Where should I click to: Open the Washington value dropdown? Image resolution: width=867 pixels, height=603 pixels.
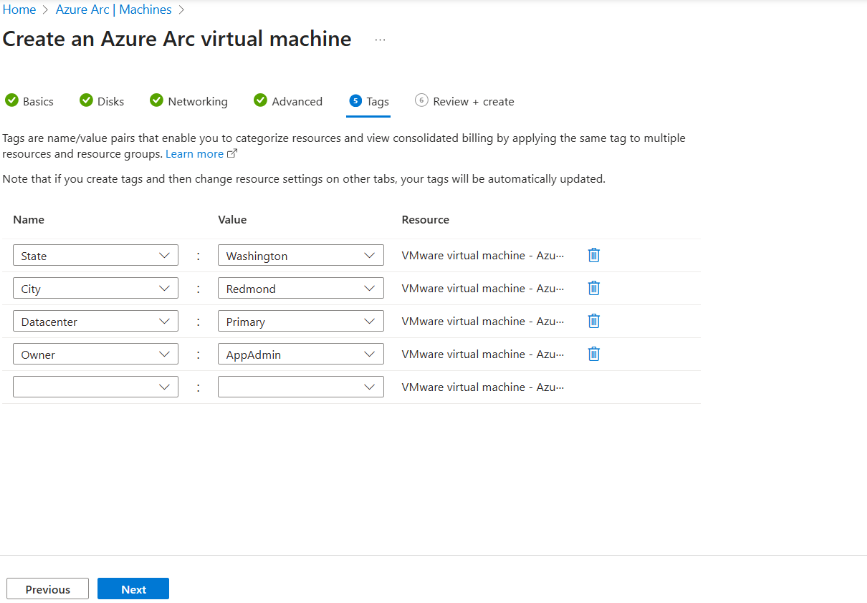pyautogui.click(x=370, y=256)
